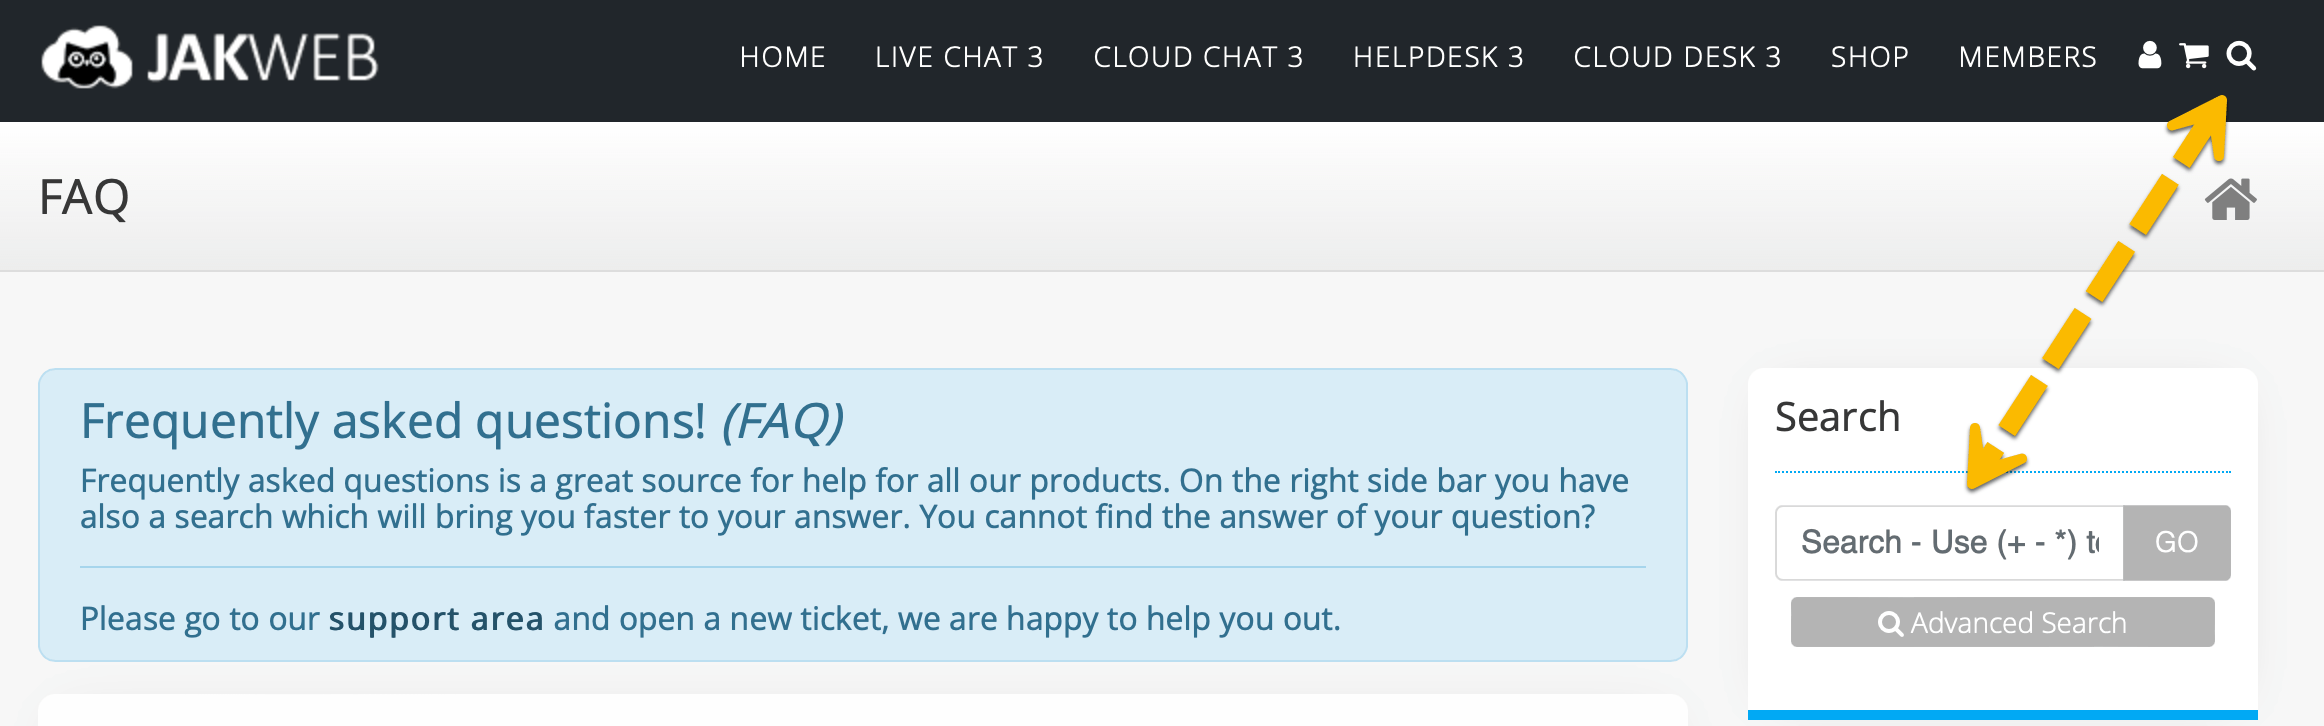The height and width of the screenshot is (726, 2324).
Task: Click the JAKWEB wordmark text
Action: 263,58
